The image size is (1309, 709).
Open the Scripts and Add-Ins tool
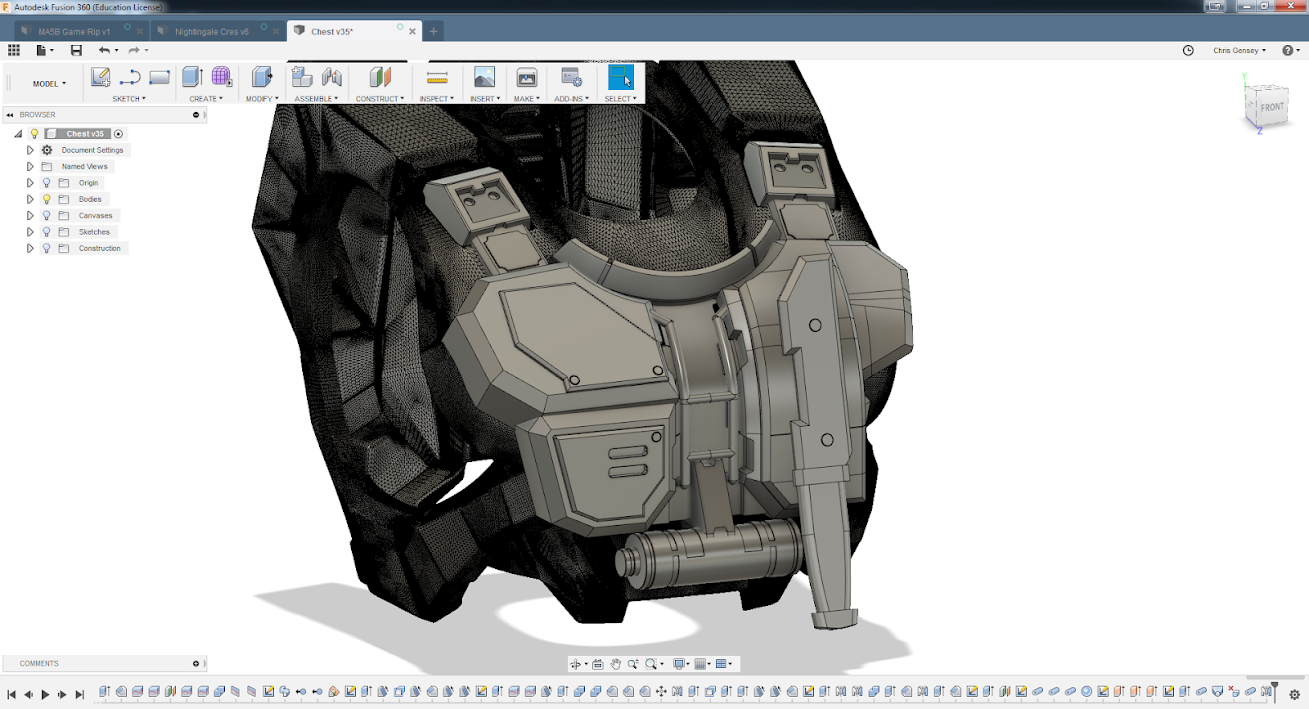click(571, 77)
